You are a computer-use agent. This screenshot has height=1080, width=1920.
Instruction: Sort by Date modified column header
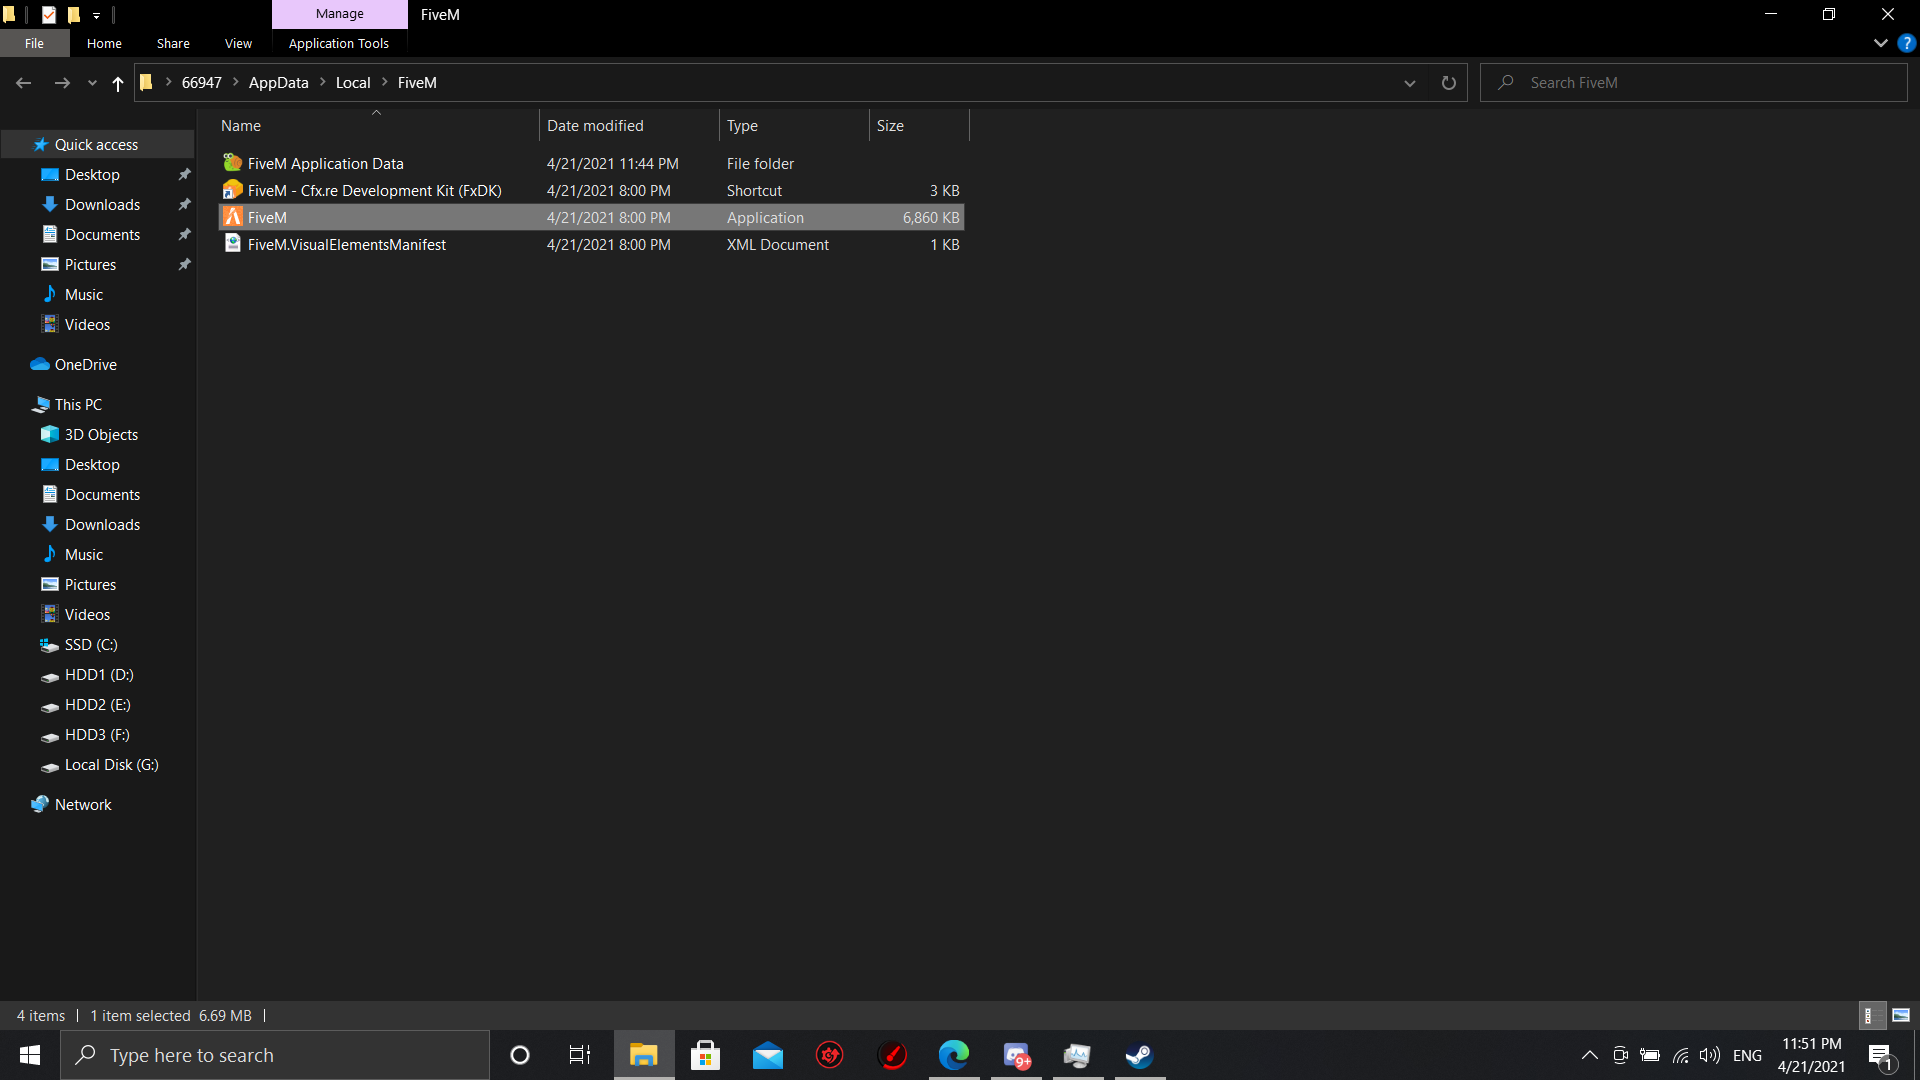(595, 126)
